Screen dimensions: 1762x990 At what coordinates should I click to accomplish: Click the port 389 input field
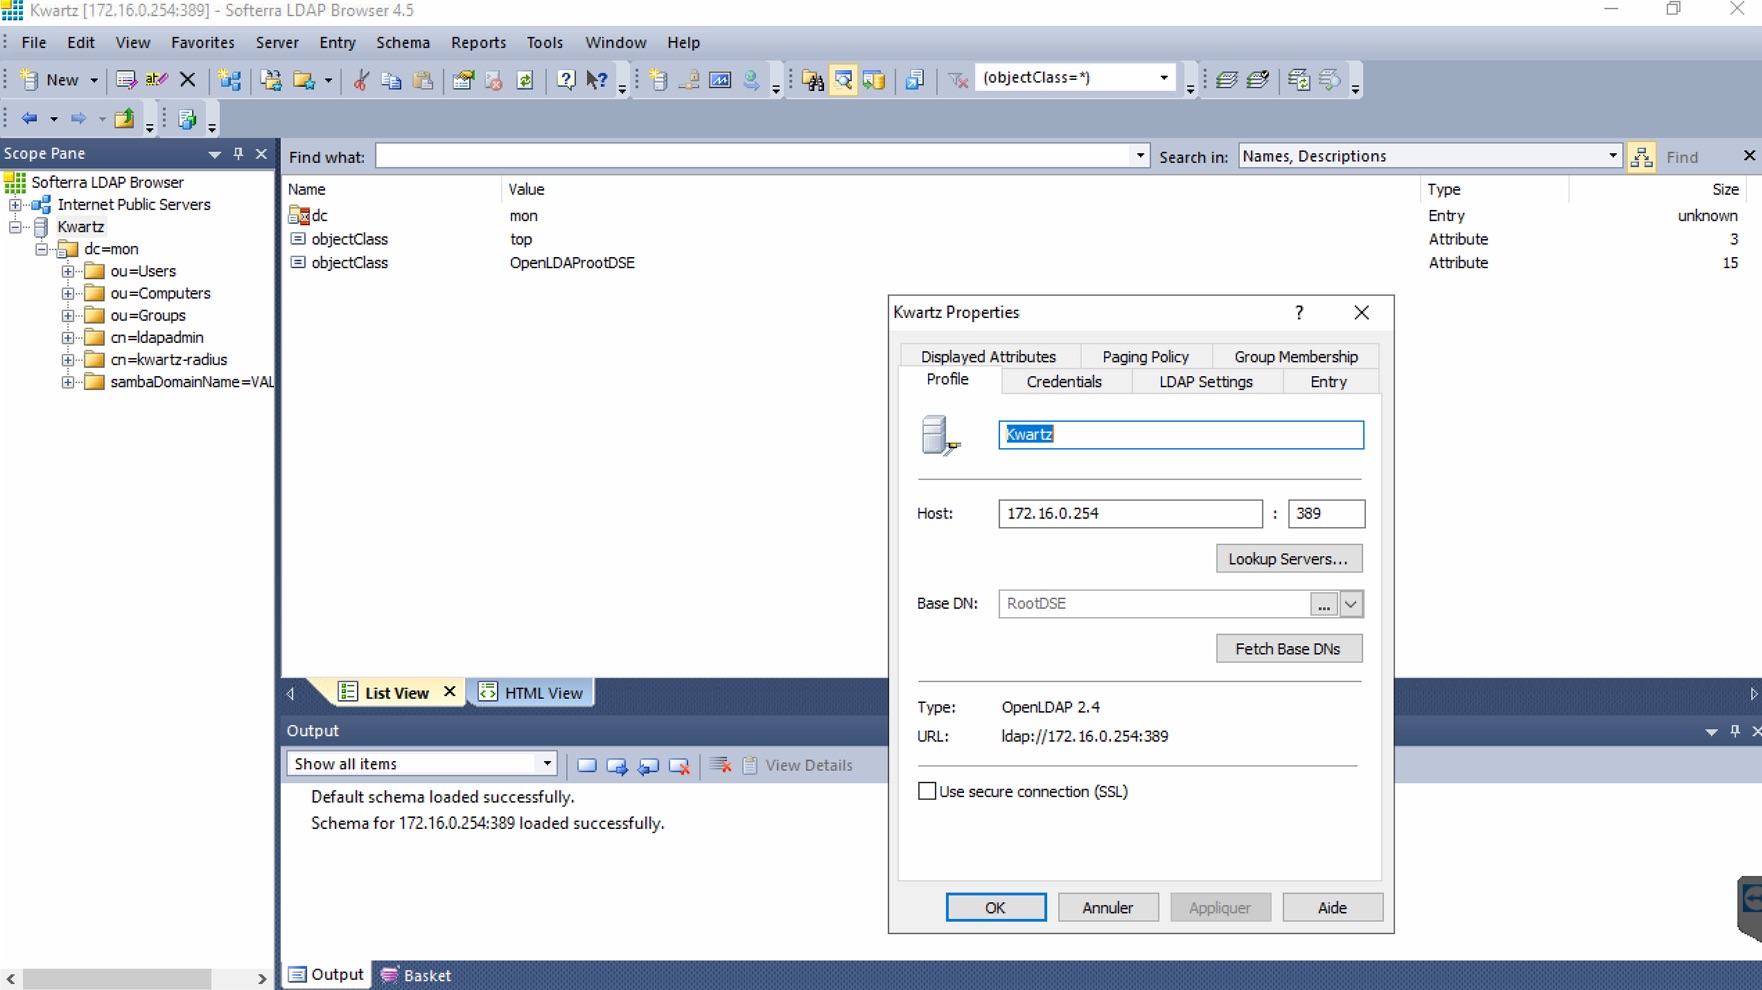(x=1326, y=514)
